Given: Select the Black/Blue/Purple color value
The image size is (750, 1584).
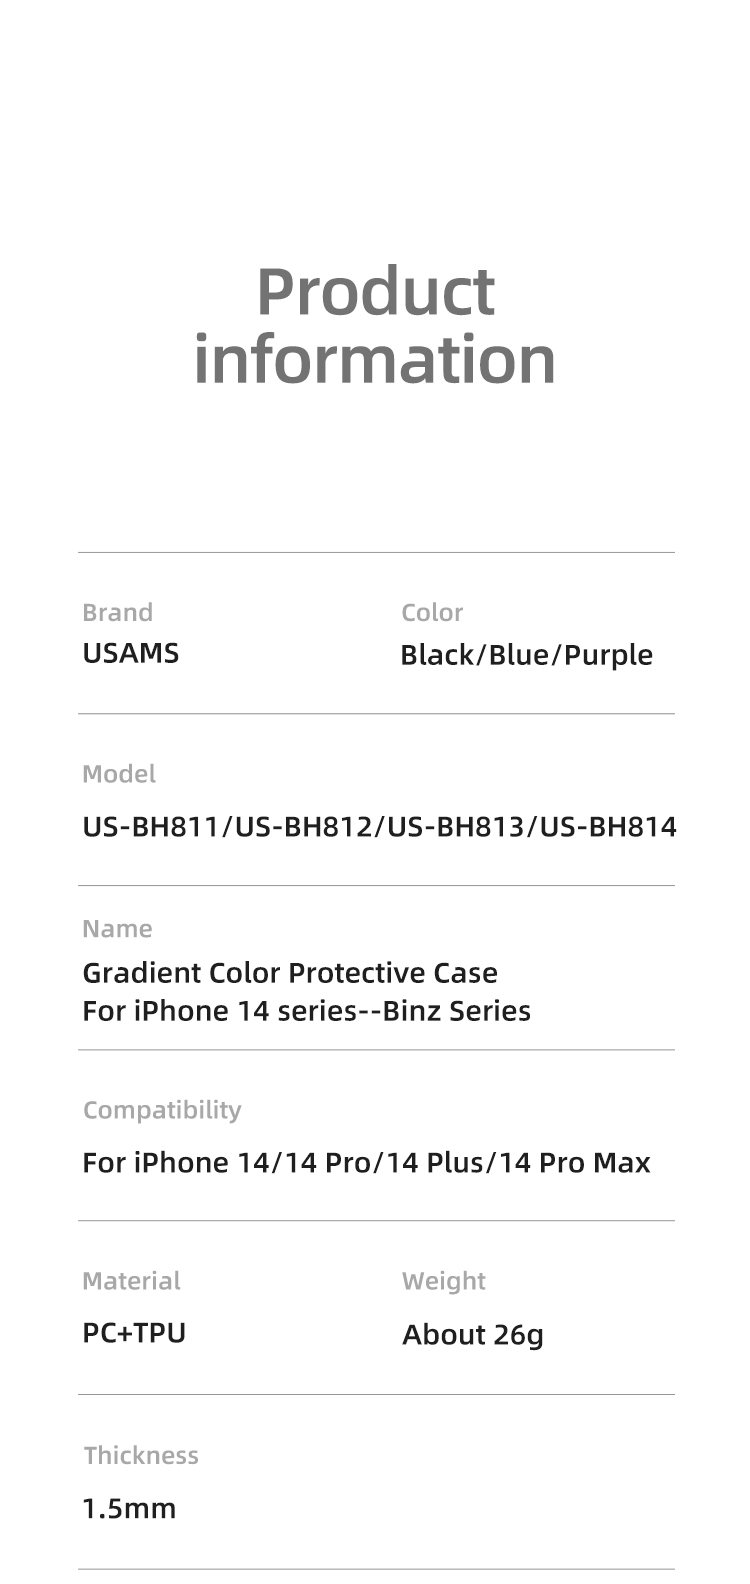Looking at the screenshot, I should tap(526, 655).
